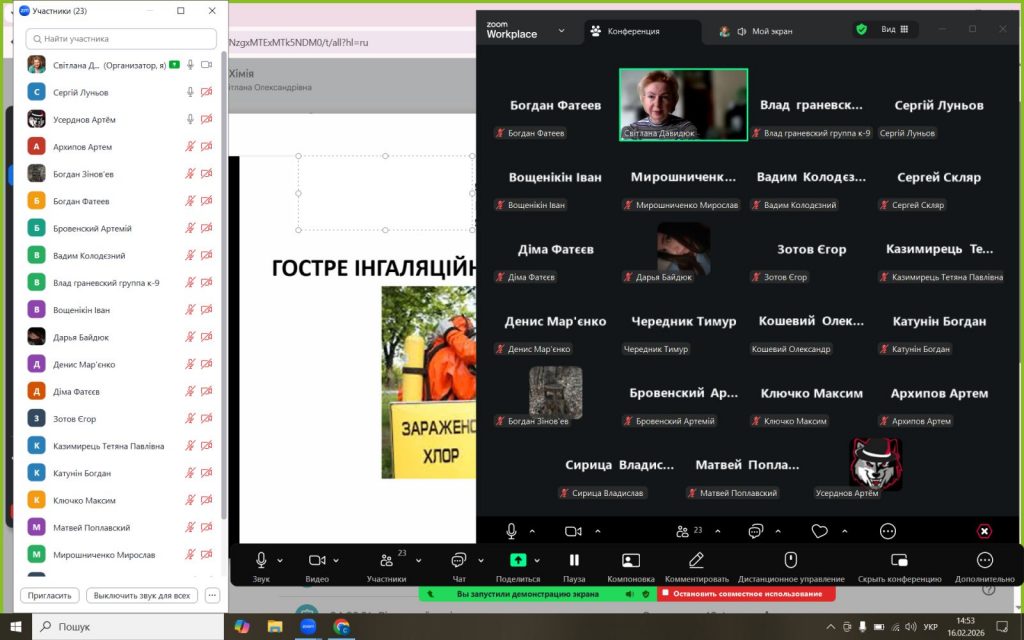Screen dimensions: 1024x640
Task: Open Дополнительно three-dots menu in share toolbar
Action: 984,561
